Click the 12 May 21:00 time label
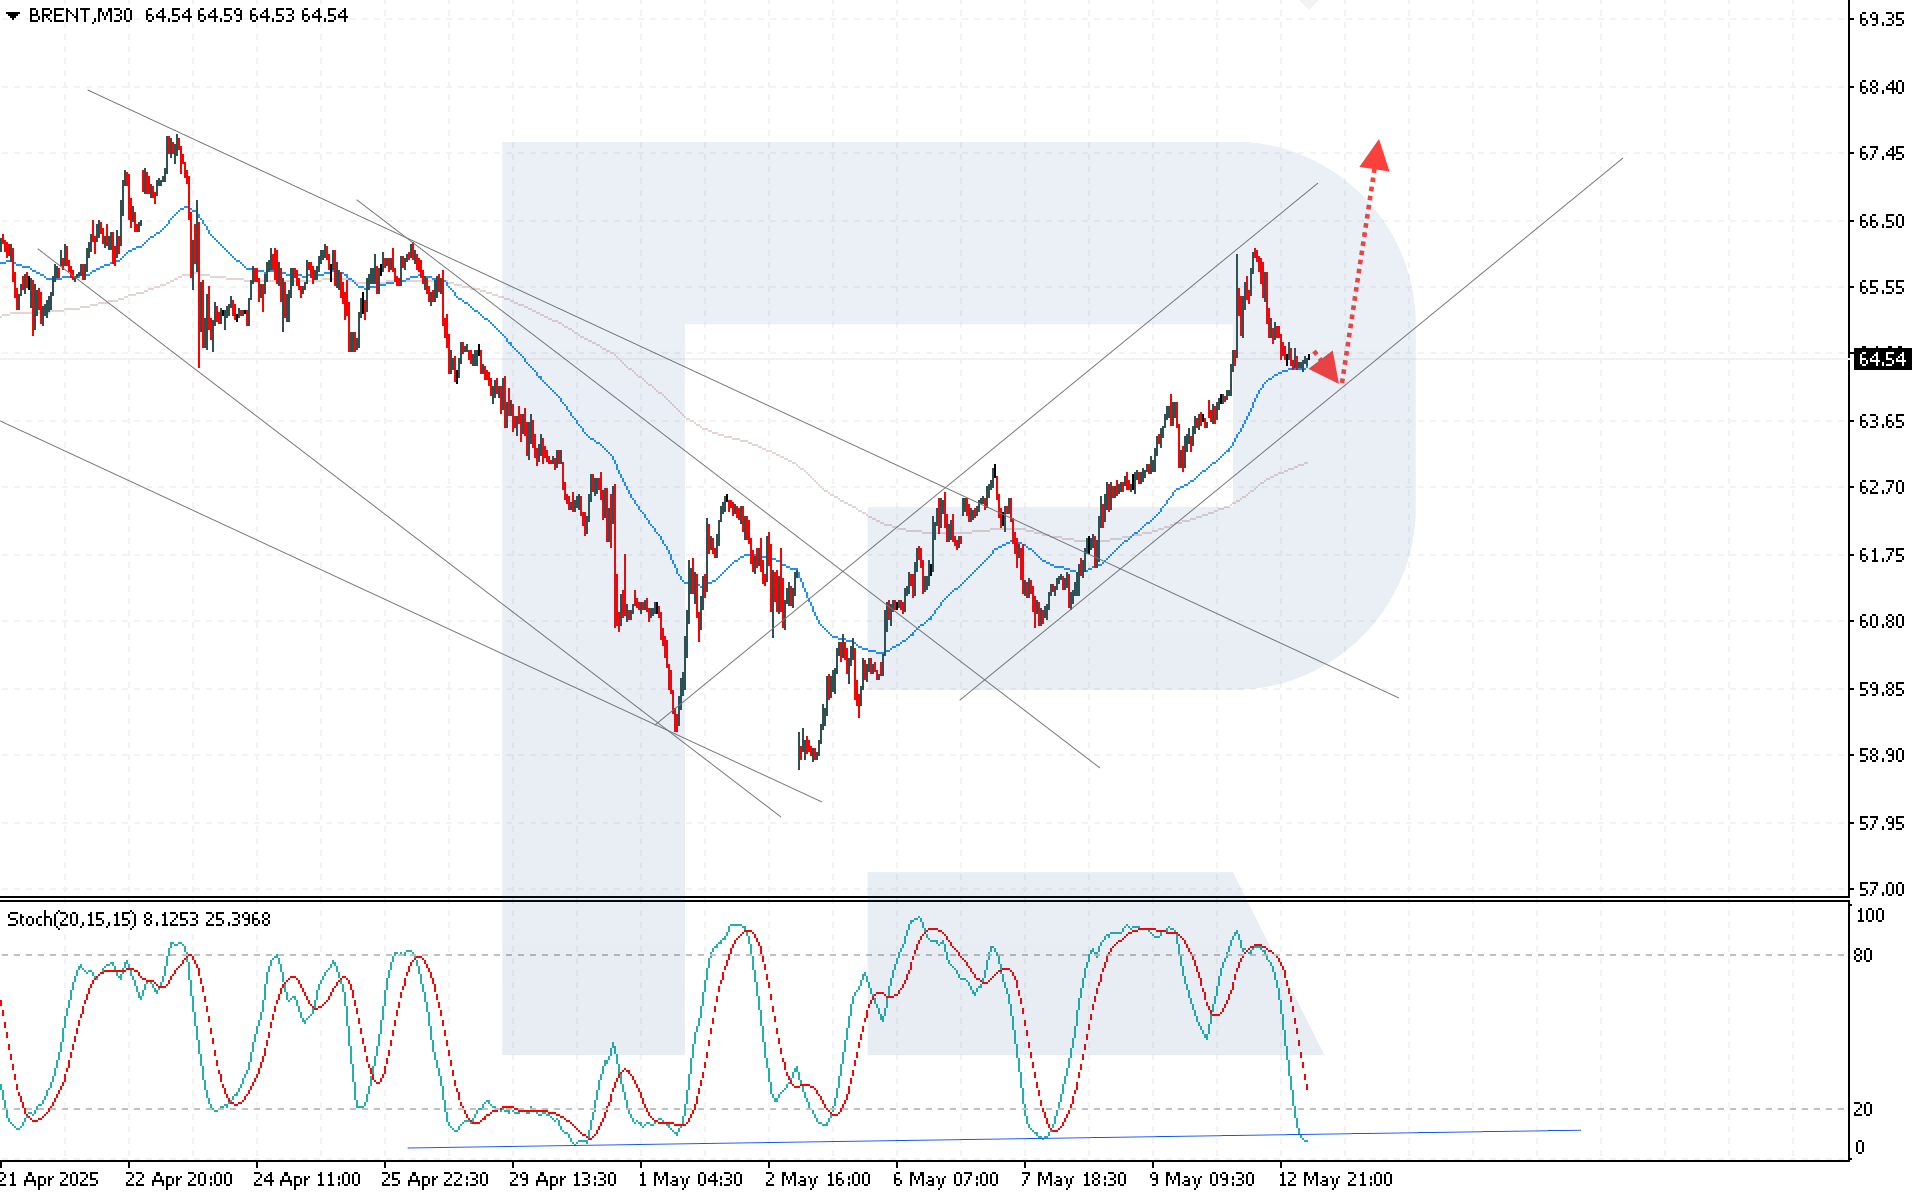The height and width of the screenshot is (1197, 1919). 1335,1179
